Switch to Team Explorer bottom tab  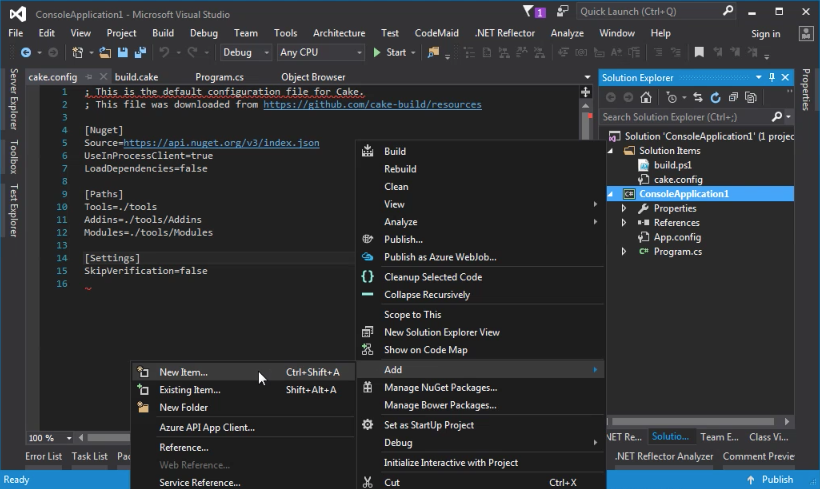719,437
